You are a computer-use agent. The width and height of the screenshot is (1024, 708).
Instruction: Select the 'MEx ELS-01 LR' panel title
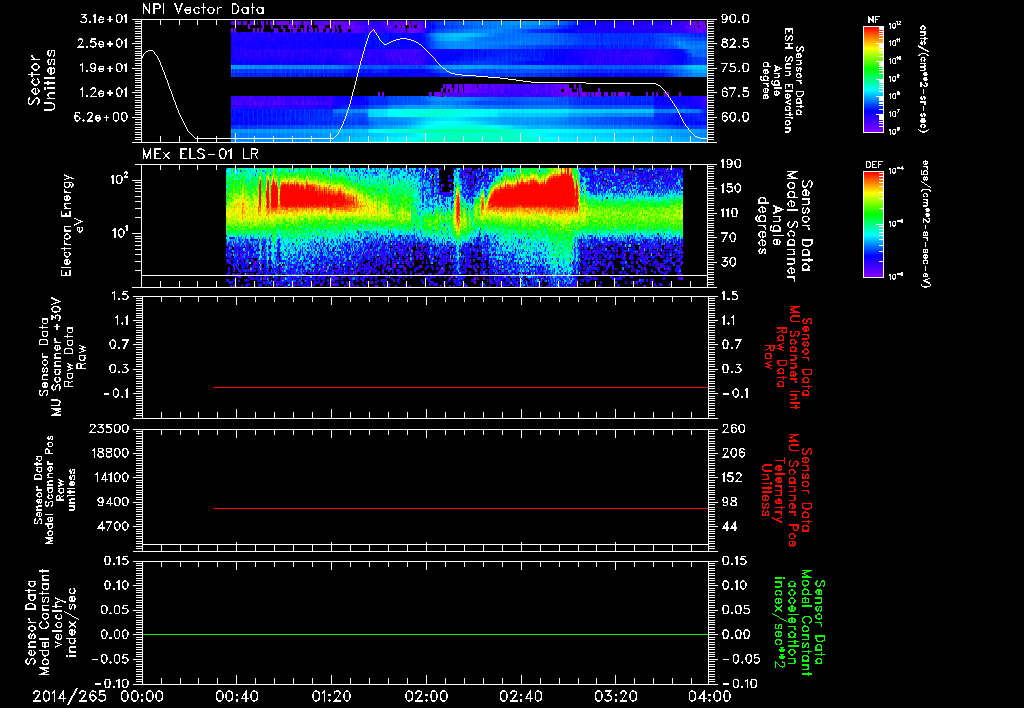tap(200, 155)
